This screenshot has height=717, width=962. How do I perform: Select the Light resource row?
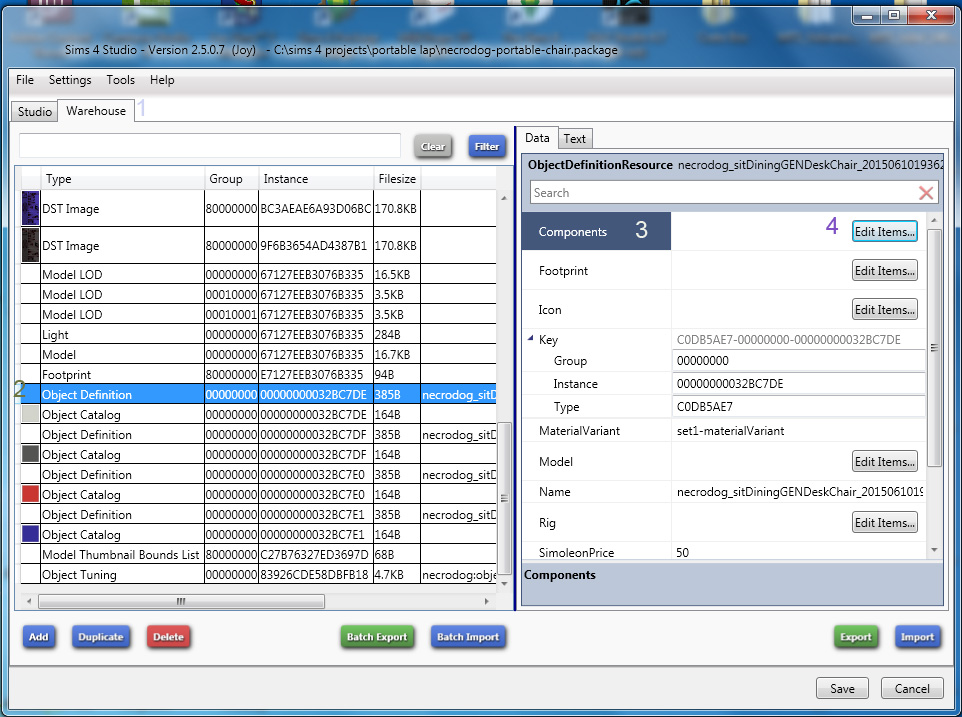[258, 334]
